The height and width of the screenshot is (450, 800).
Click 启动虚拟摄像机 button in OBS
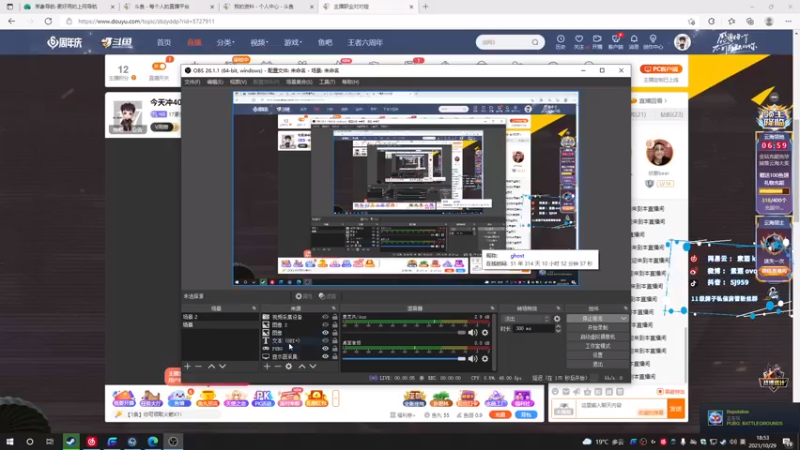tap(597, 337)
